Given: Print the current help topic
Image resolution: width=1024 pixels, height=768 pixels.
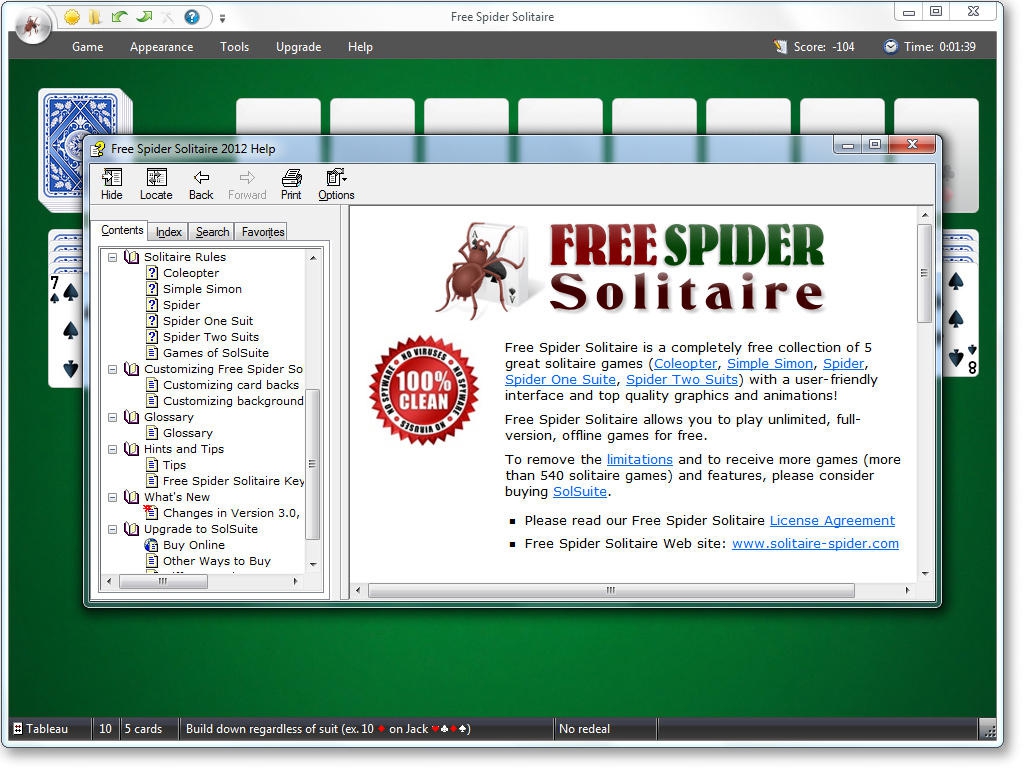Looking at the screenshot, I should point(291,184).
